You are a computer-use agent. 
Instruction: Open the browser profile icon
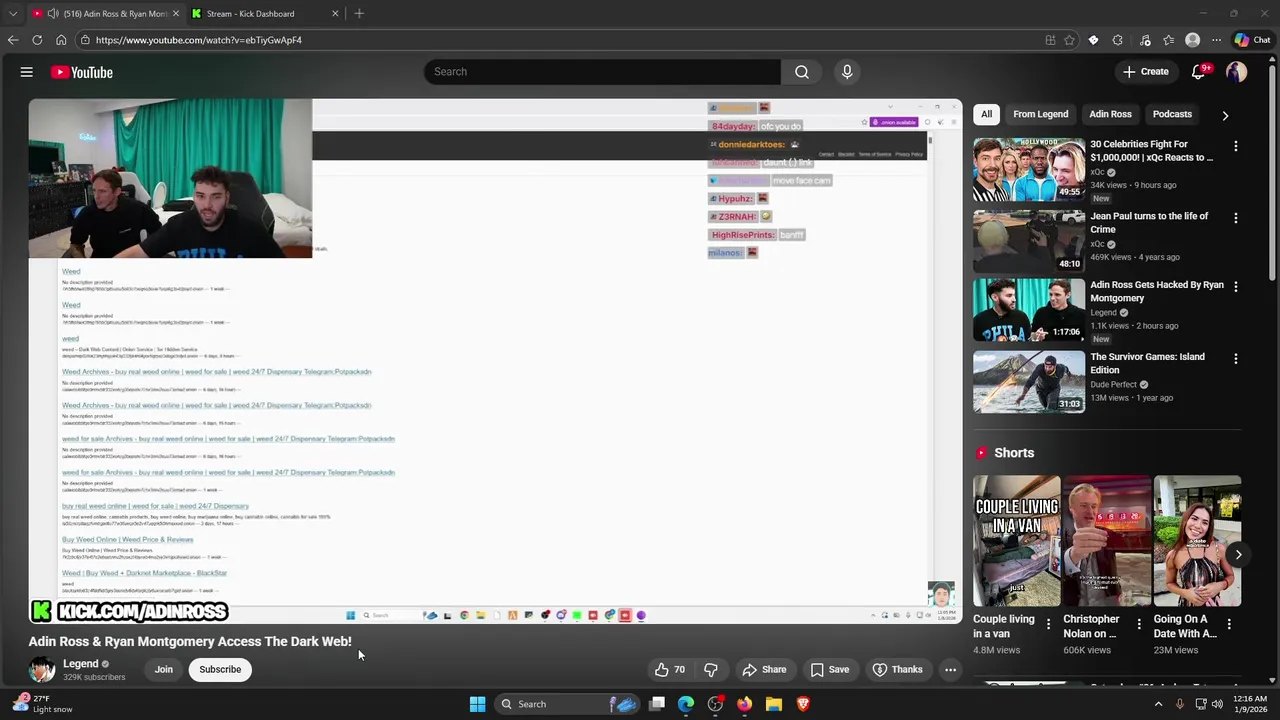point(1192,40)
